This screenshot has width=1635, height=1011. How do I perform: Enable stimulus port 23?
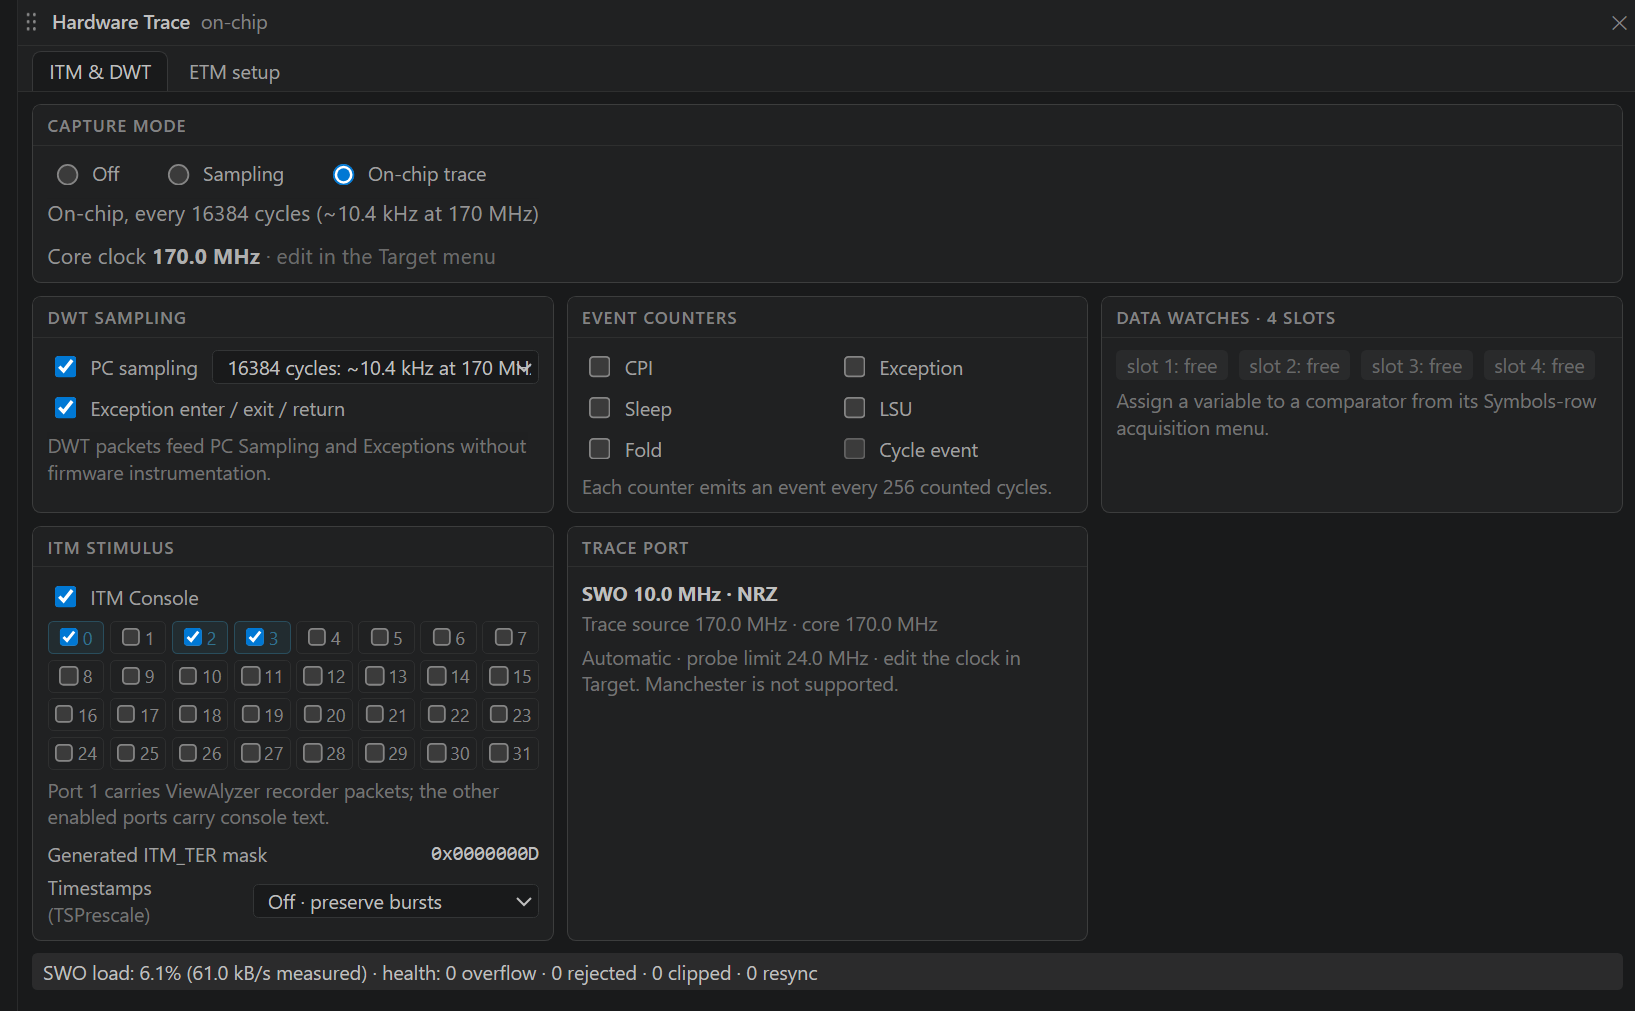[x=499, y=714]
